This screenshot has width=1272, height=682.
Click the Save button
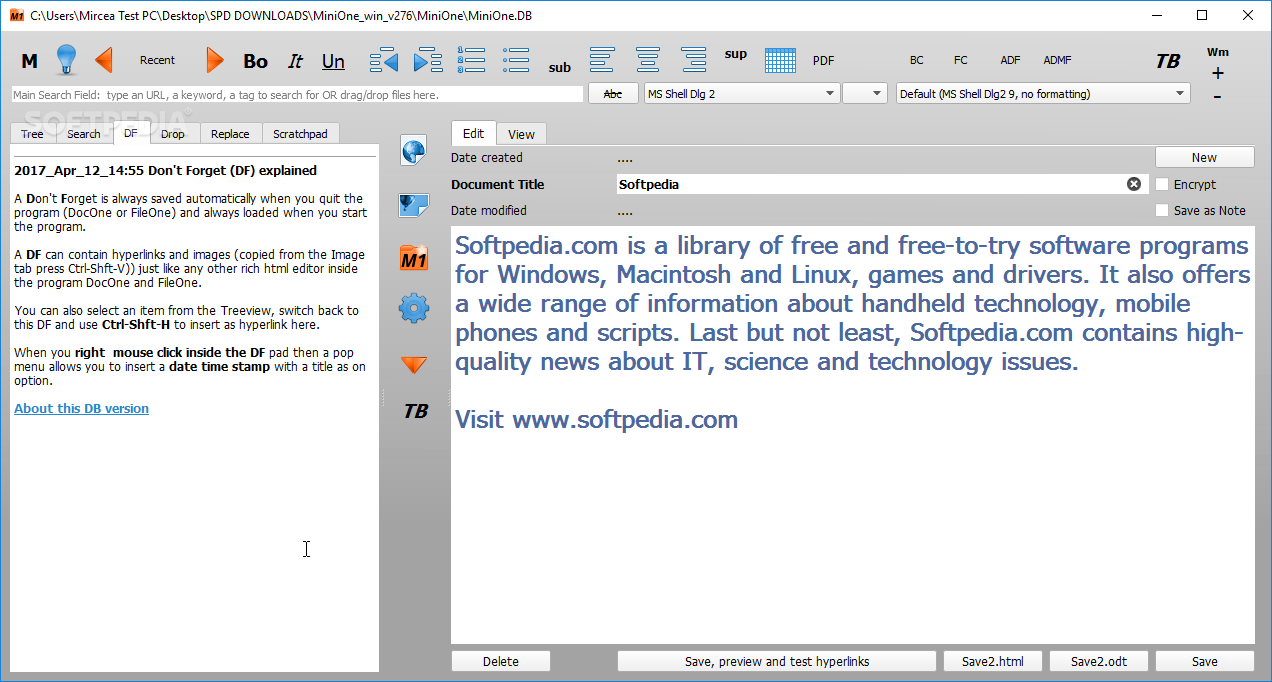(x=1205, y=661)
